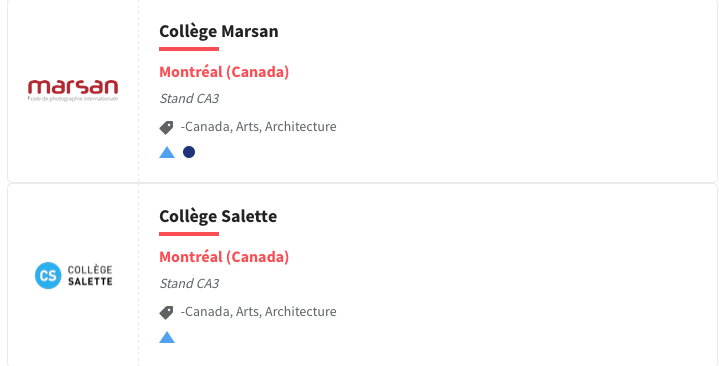Image resolution: width=727 pixels, height=366 pixels.
Task: Click the red underline beneath Collège Marsan
Action: click(x=189, y=49)
